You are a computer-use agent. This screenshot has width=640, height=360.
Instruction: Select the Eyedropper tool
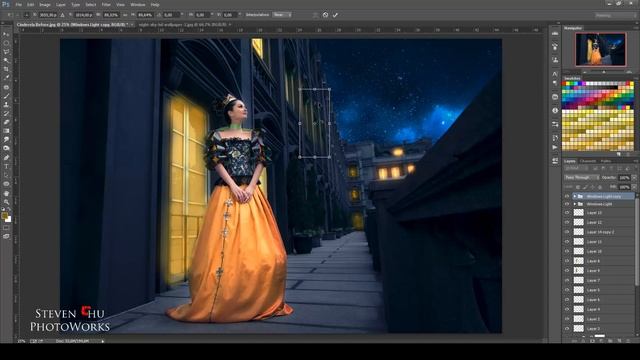coord(6,78)
